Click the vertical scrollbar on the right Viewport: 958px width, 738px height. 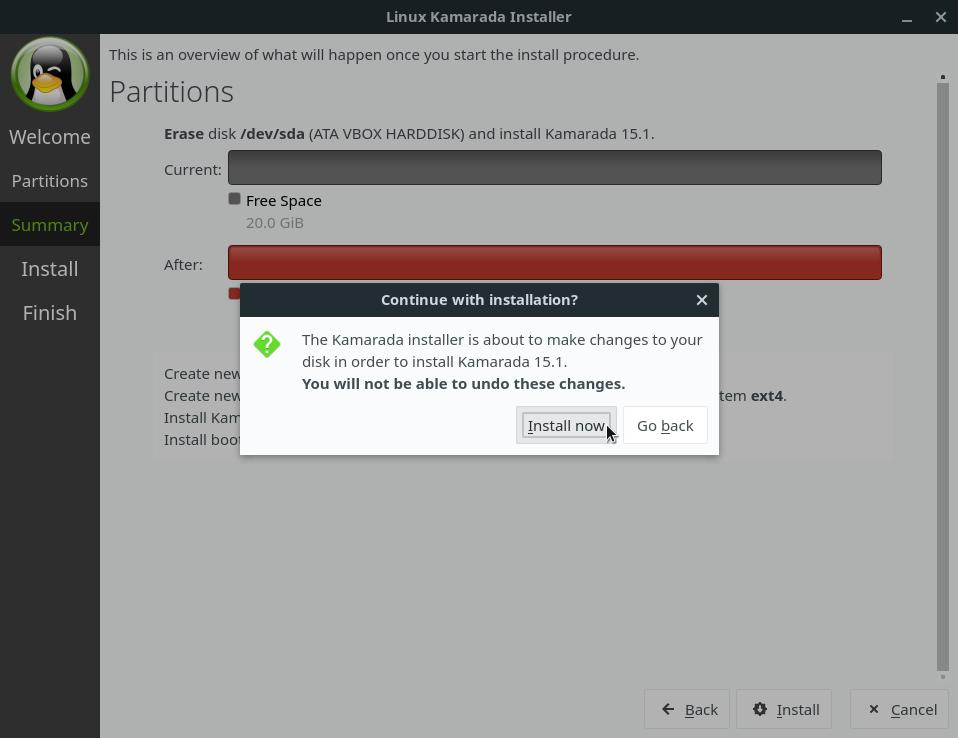click(x=942, y=376)
